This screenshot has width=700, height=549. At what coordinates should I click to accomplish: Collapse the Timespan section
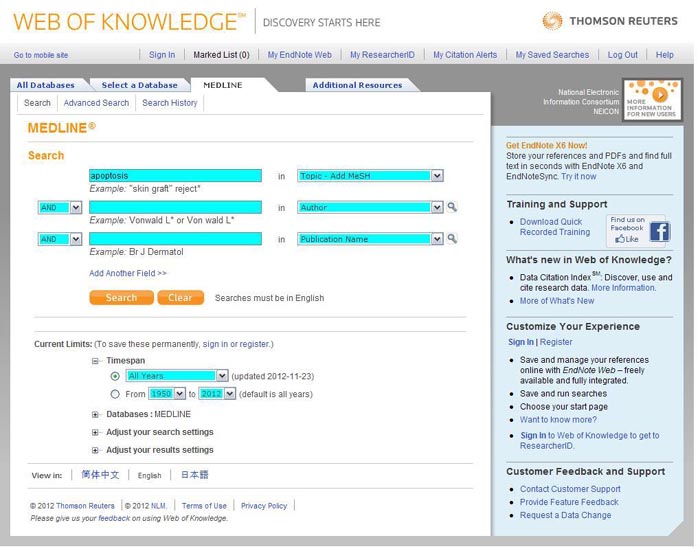click(96, 361)
